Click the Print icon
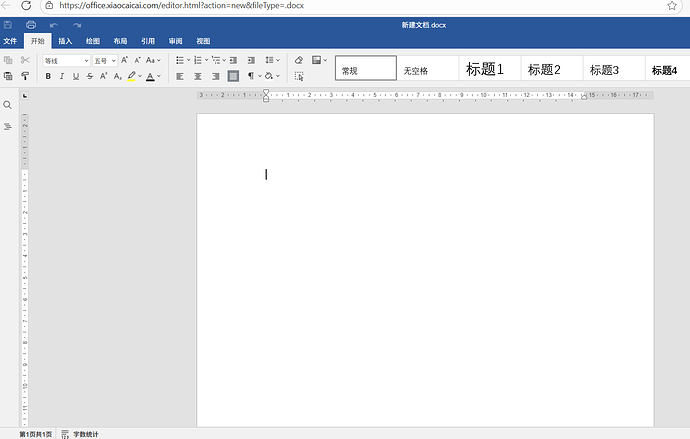The image size is (690, 439). (x=31, y=24)
